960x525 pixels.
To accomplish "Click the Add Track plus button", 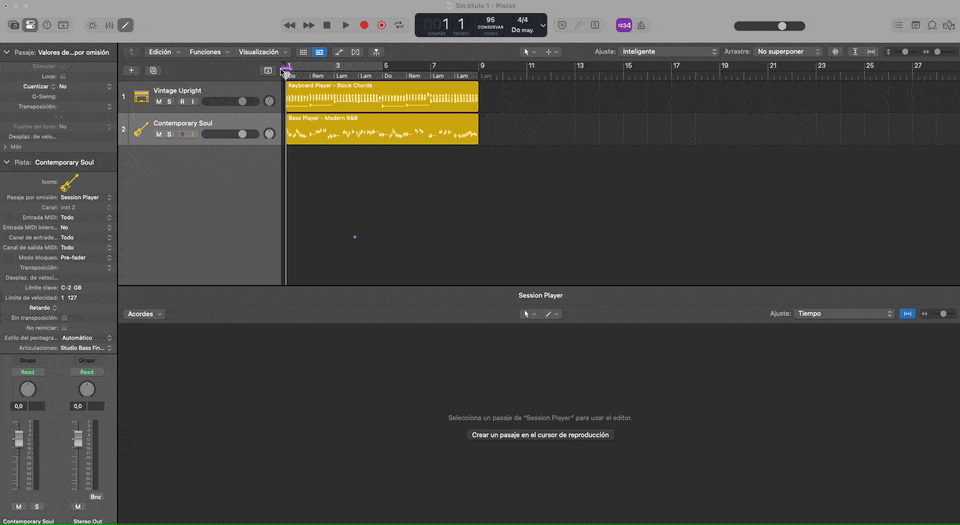I will [x=131, y=70].
